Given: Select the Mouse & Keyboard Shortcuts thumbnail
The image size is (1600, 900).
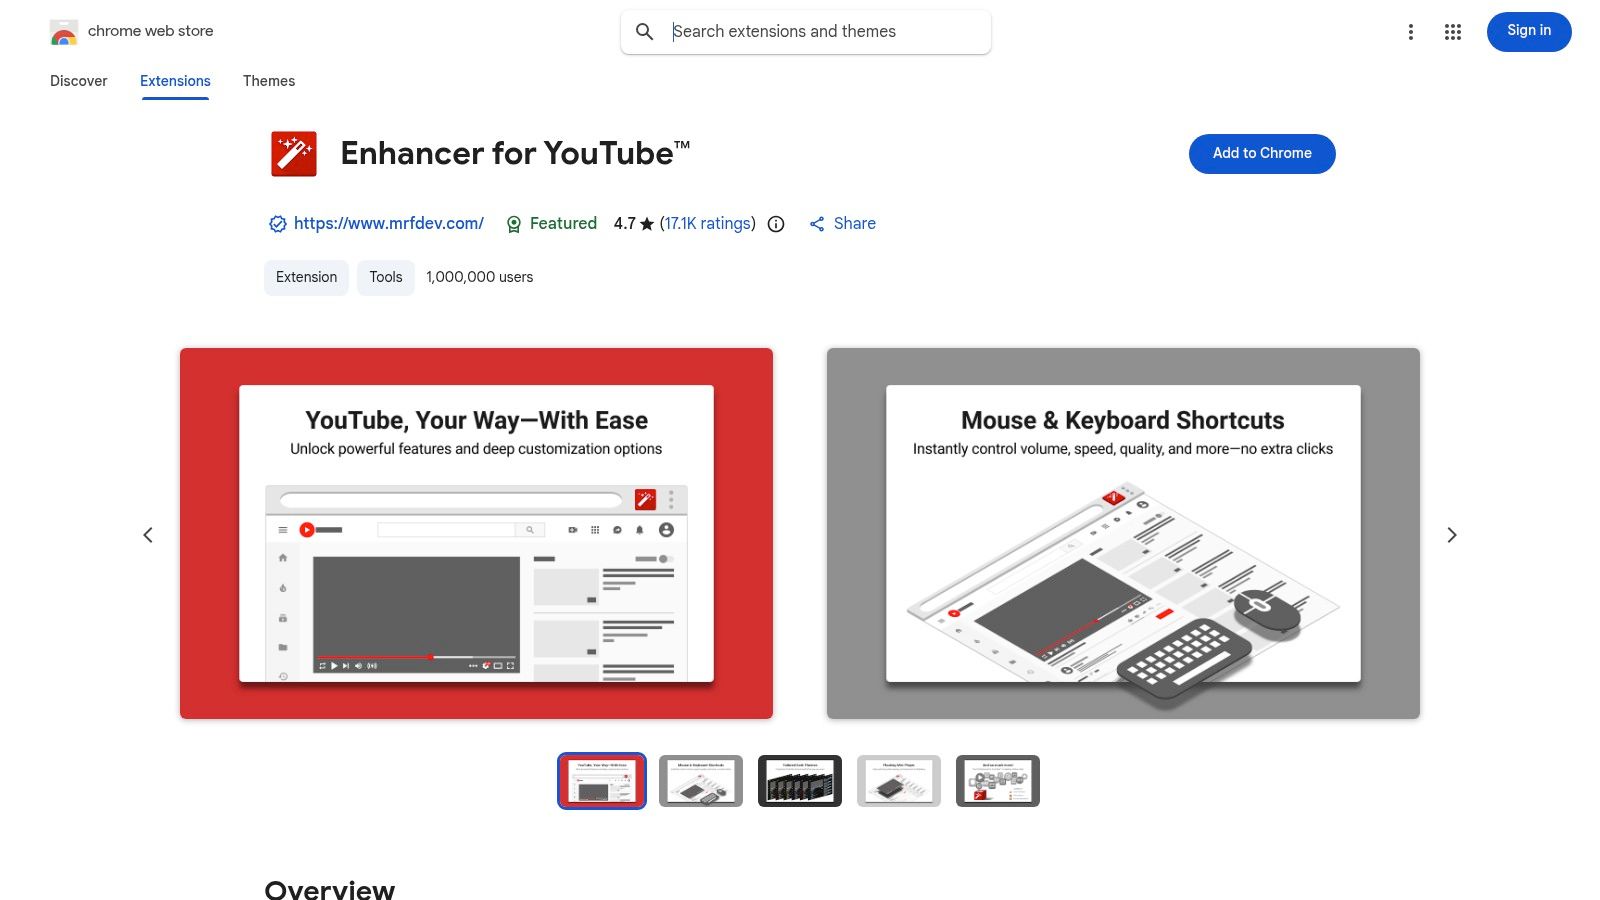Looking at the screenshot, I should click(x=700, y=781).
